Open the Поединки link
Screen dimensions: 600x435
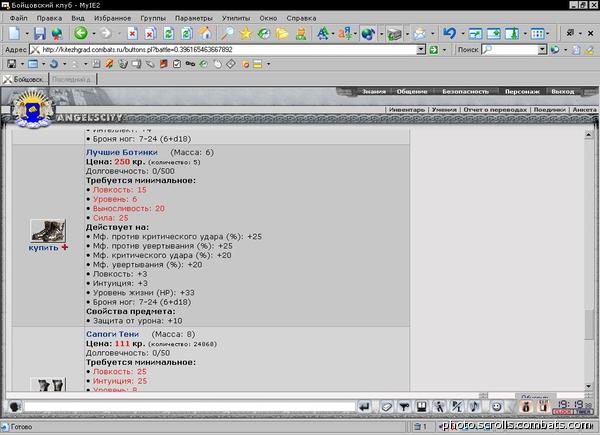point(549,109)
